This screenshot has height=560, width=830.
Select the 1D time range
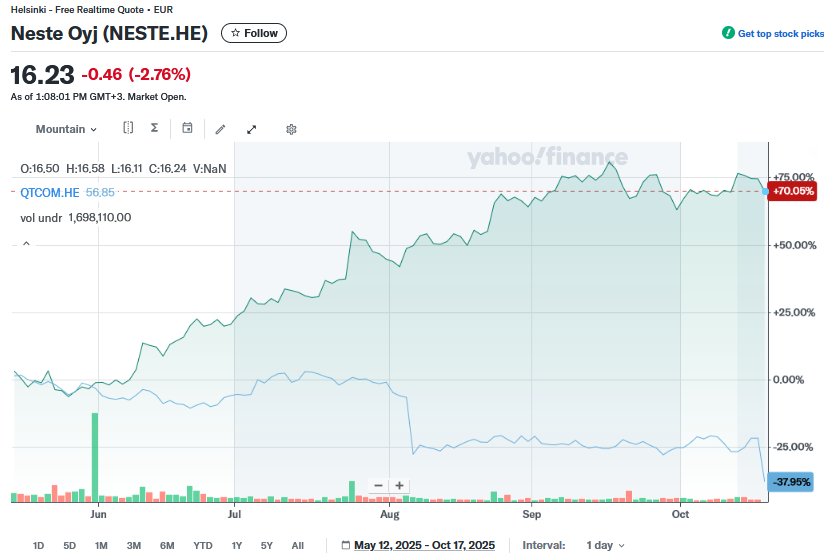[38, 546]
